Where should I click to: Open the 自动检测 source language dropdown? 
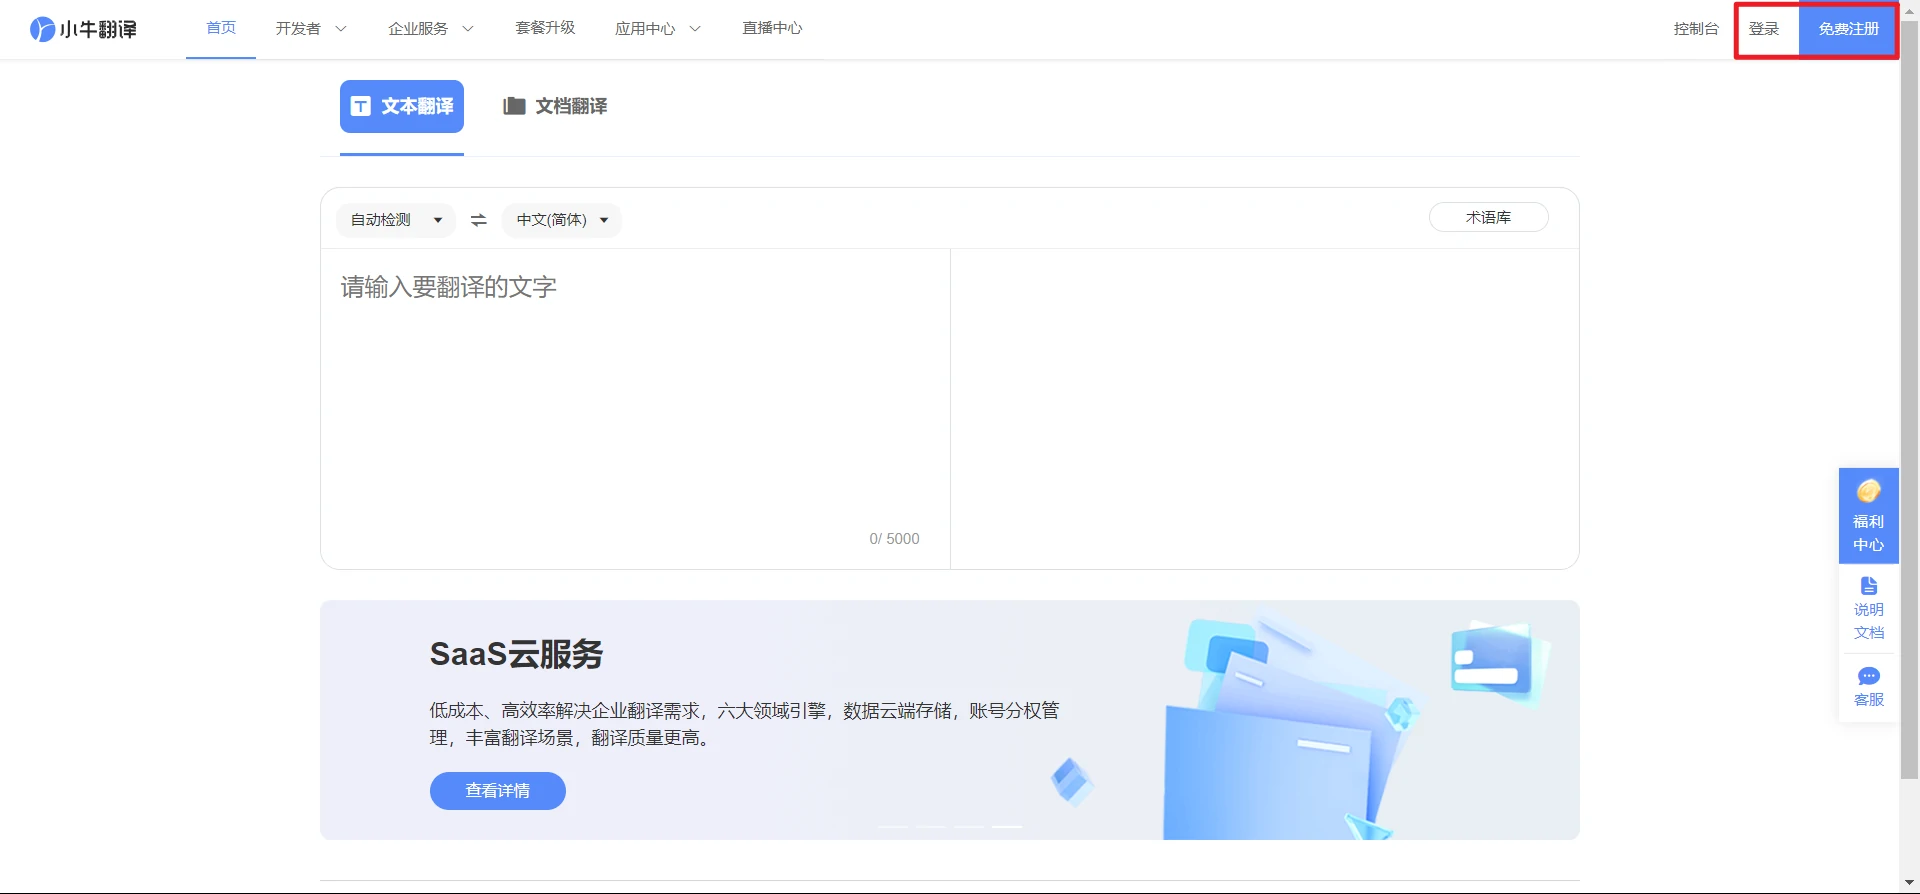(x=396, y=220)
